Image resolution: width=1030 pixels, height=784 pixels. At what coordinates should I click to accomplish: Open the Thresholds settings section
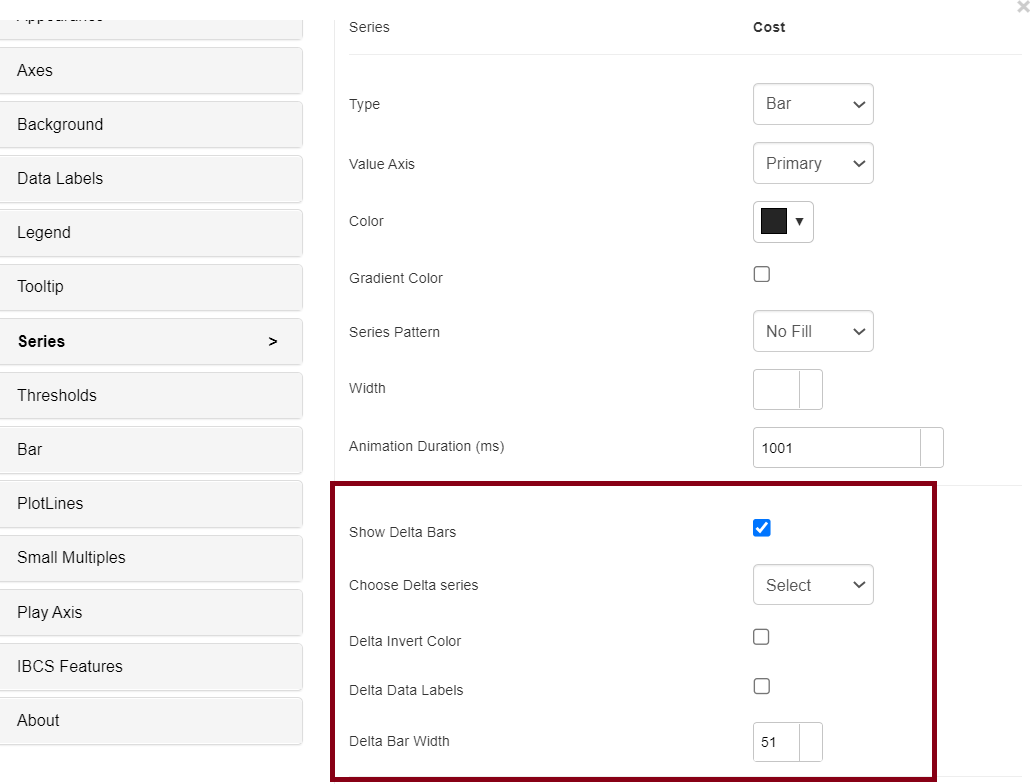tap(152, 395)
